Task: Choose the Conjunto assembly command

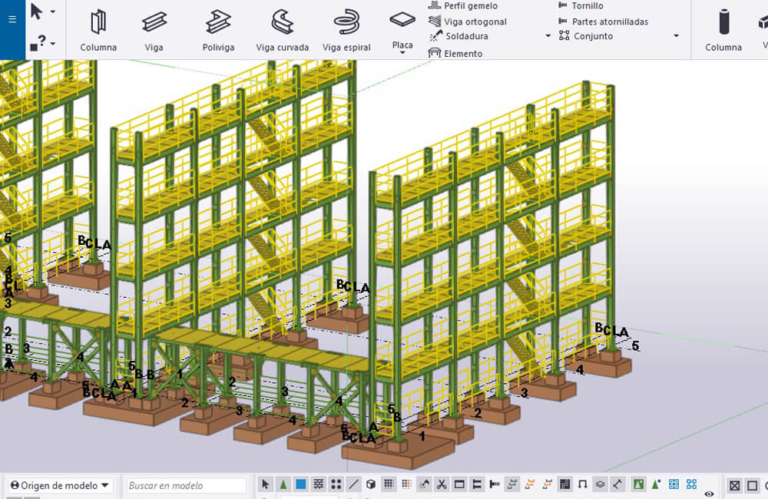Action: pyautogui.click(x=586, y=36)
